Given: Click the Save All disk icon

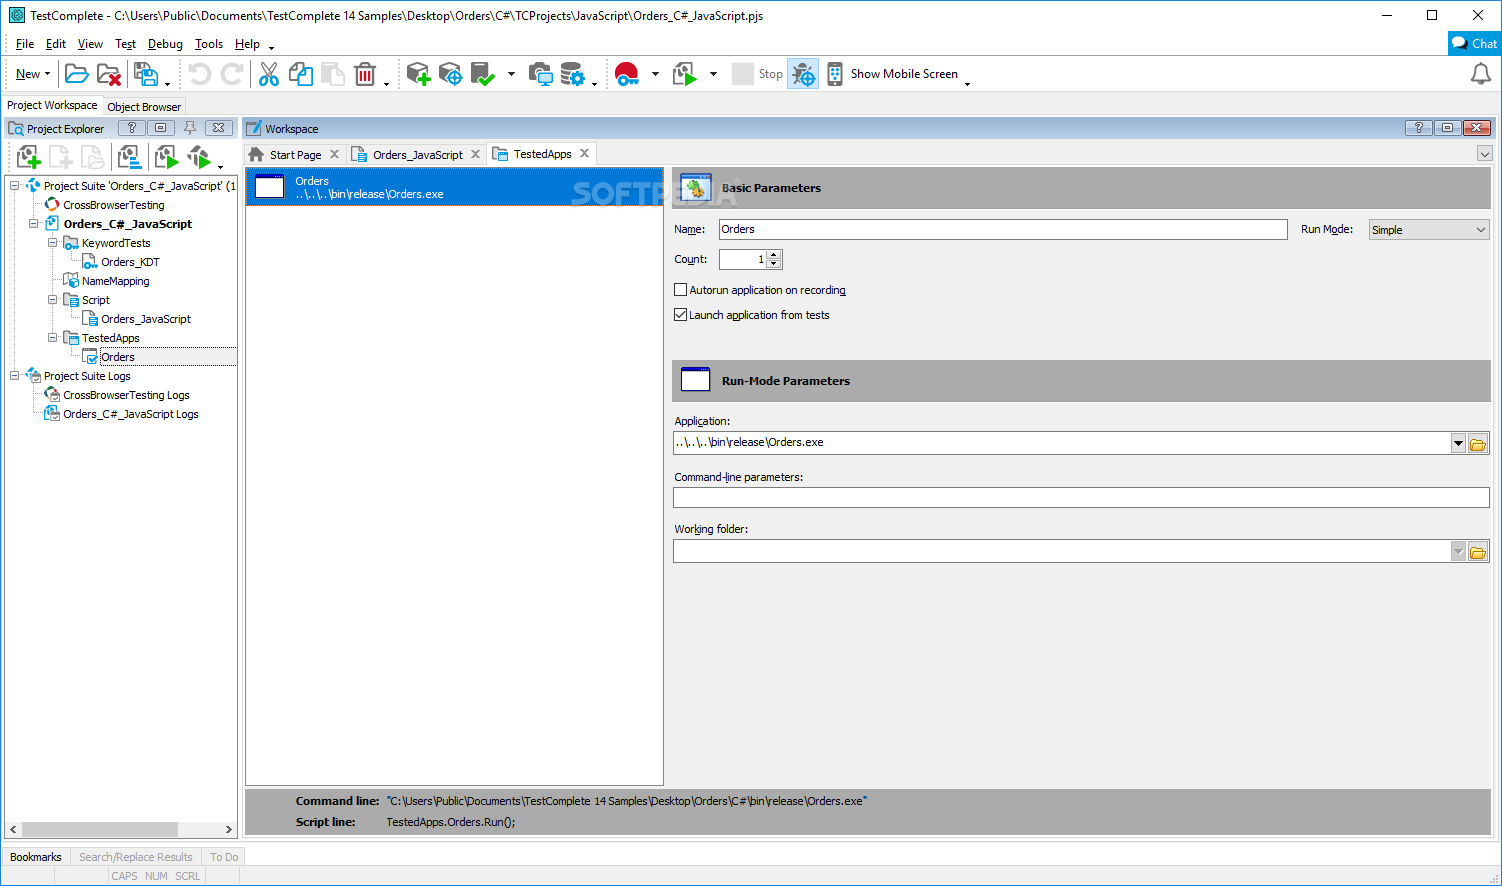Looking at the screenshot, I should click(x=146, y=74).
